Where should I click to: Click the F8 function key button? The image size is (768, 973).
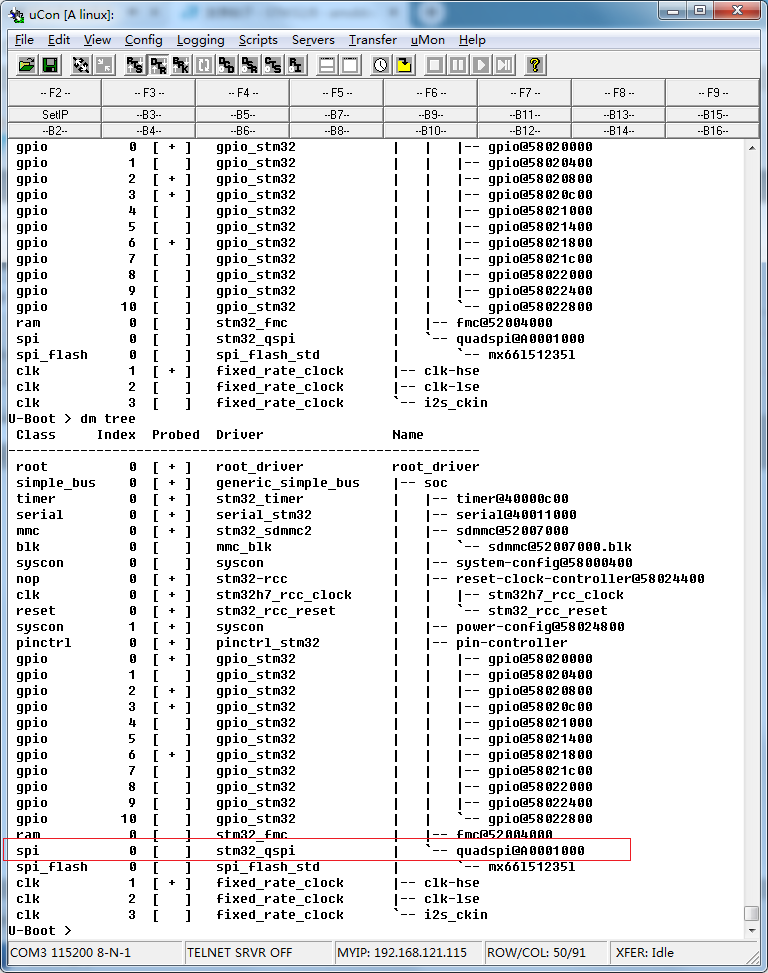(x=619, y=92)
